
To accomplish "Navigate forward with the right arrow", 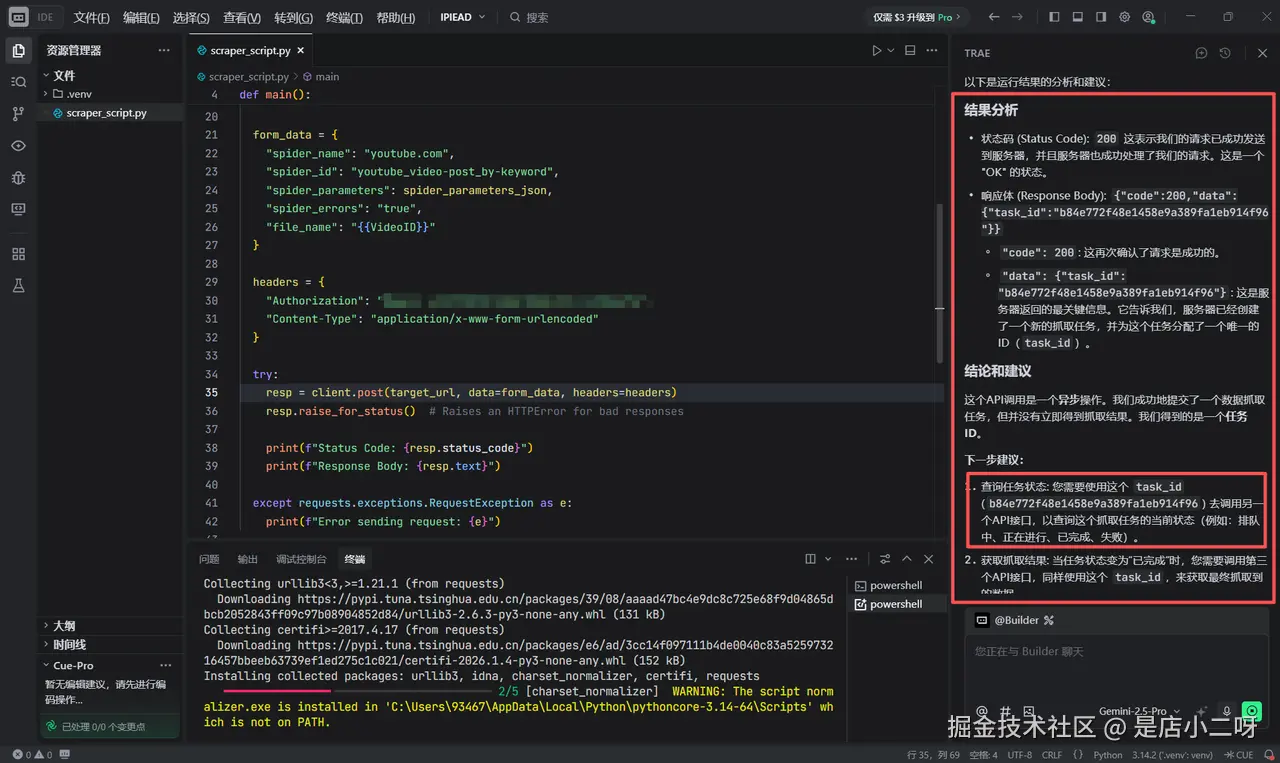I will tap(1017, 17).
